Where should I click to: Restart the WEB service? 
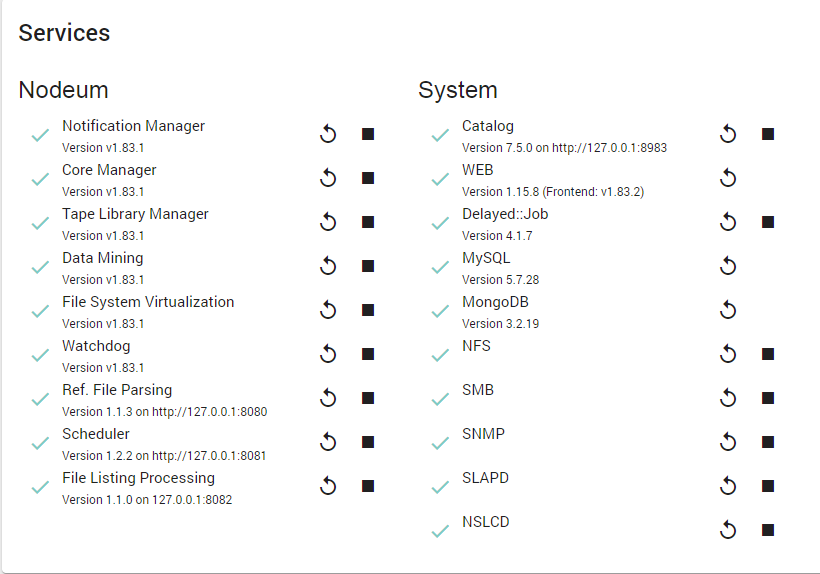tap(728, 178)
